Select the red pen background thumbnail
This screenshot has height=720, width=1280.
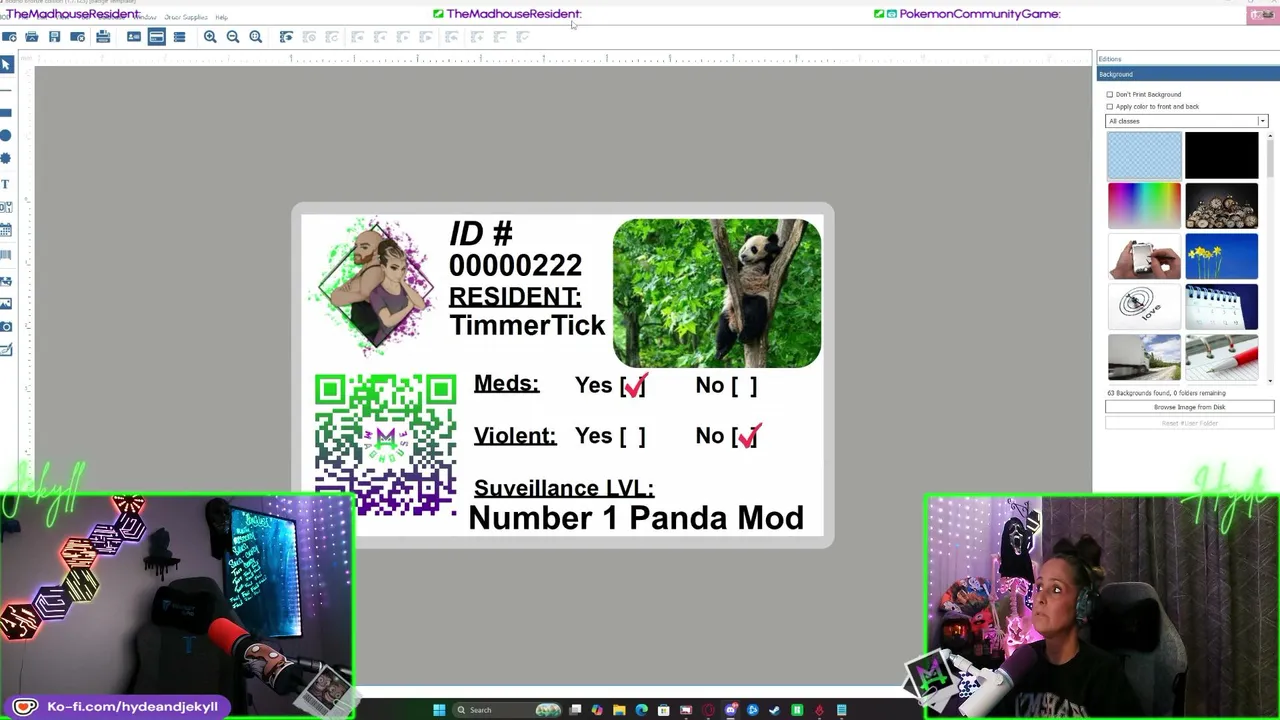click(1222, 358)
